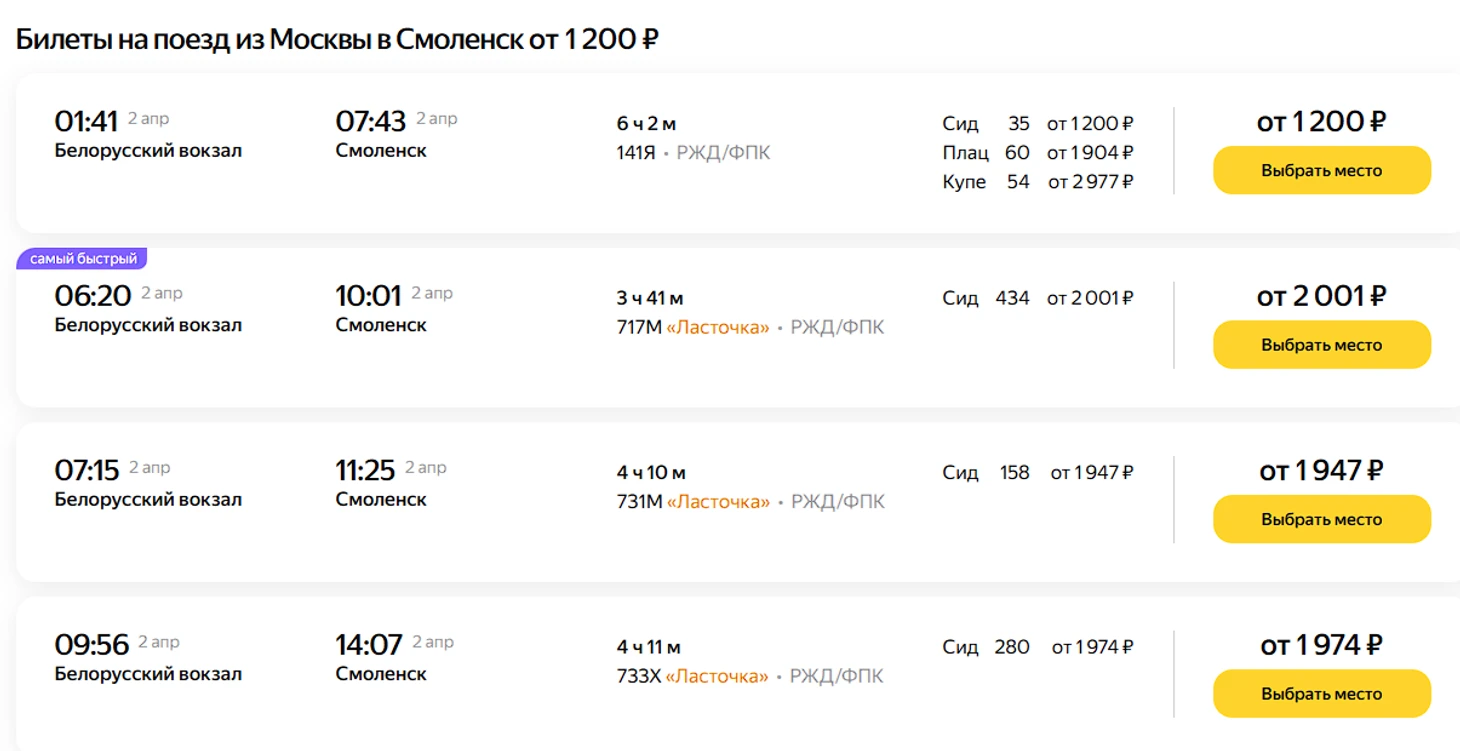Viewport: 1460px width, 751px height.
Task: Click the price "от 1 947 ₽" heading
Action: point(1321,470)
